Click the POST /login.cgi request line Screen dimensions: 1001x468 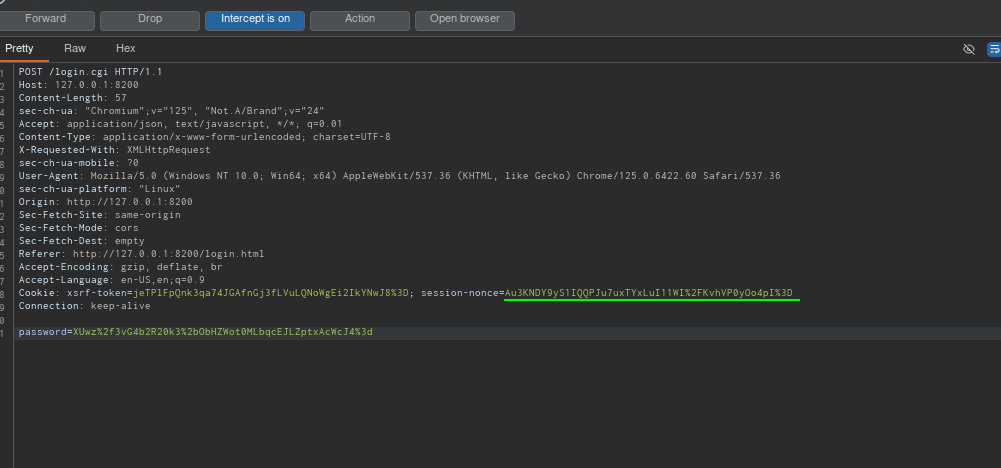coord(90,72)
